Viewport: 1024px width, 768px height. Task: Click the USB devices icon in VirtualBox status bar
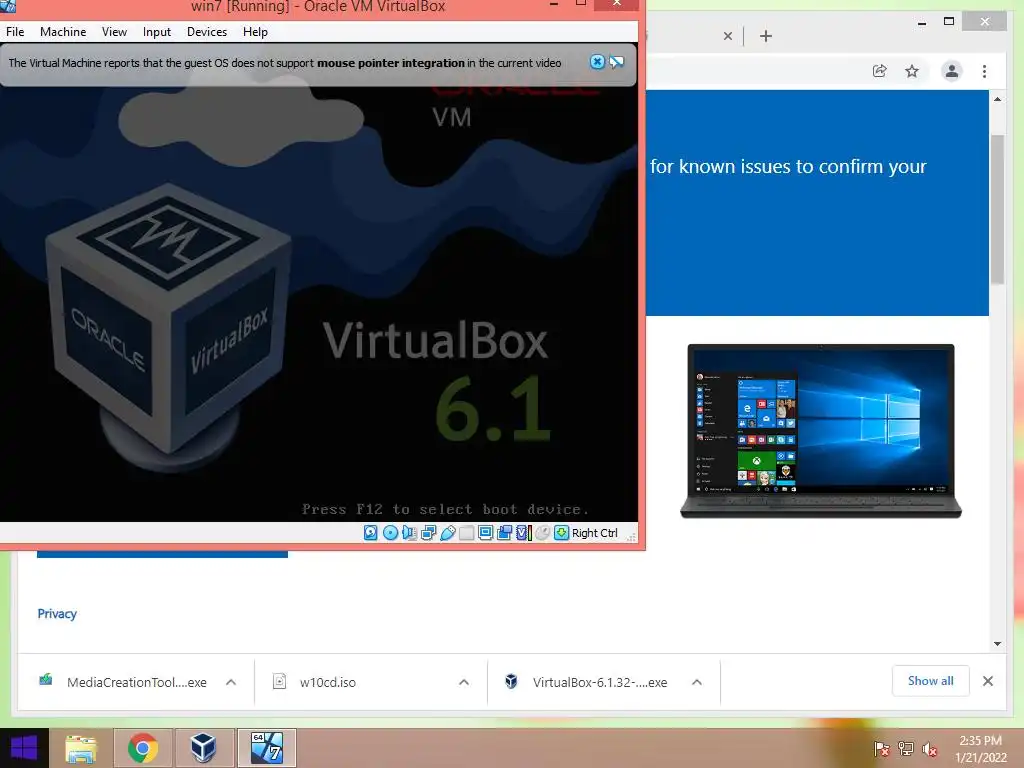point(447,533)
